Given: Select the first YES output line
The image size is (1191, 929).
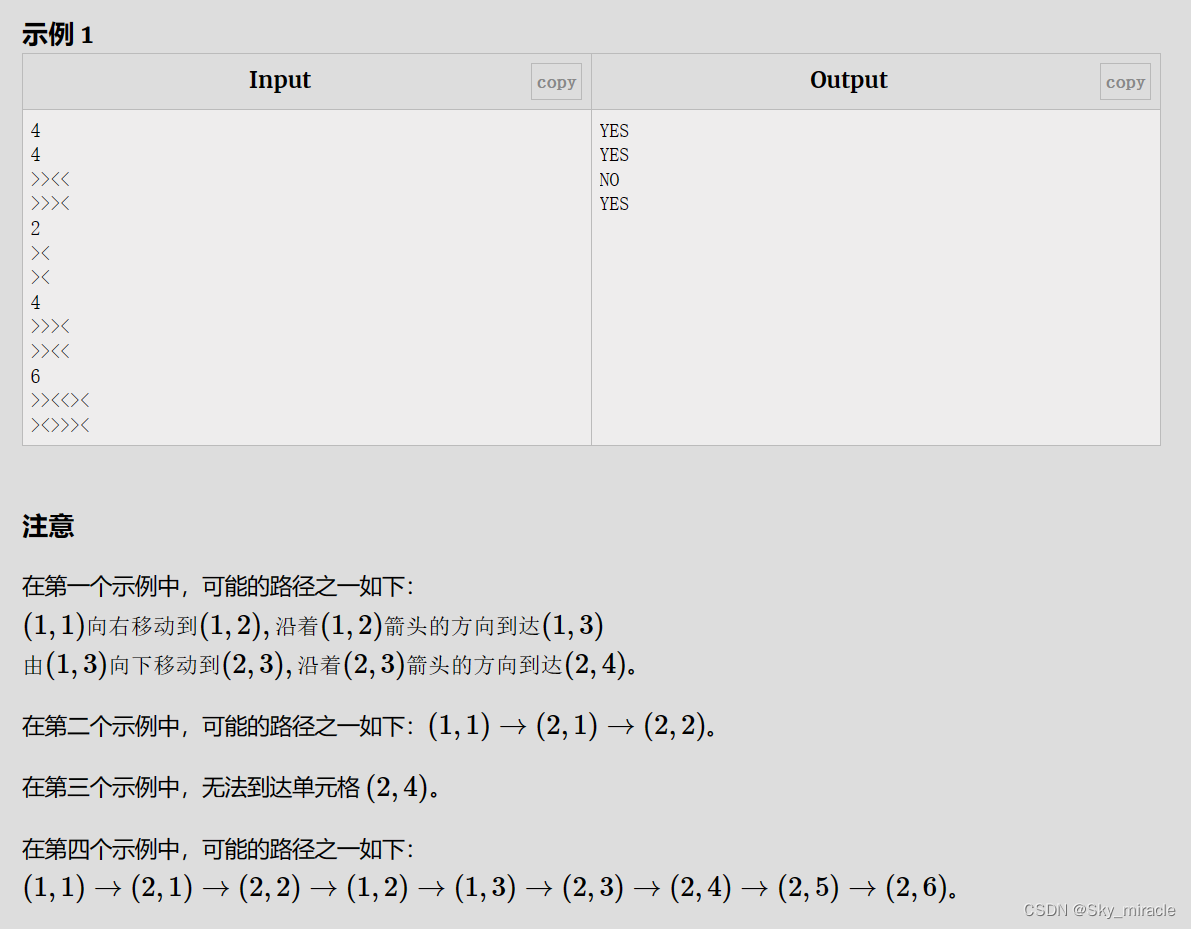Looking at the screenshot, I should [613, 130].
